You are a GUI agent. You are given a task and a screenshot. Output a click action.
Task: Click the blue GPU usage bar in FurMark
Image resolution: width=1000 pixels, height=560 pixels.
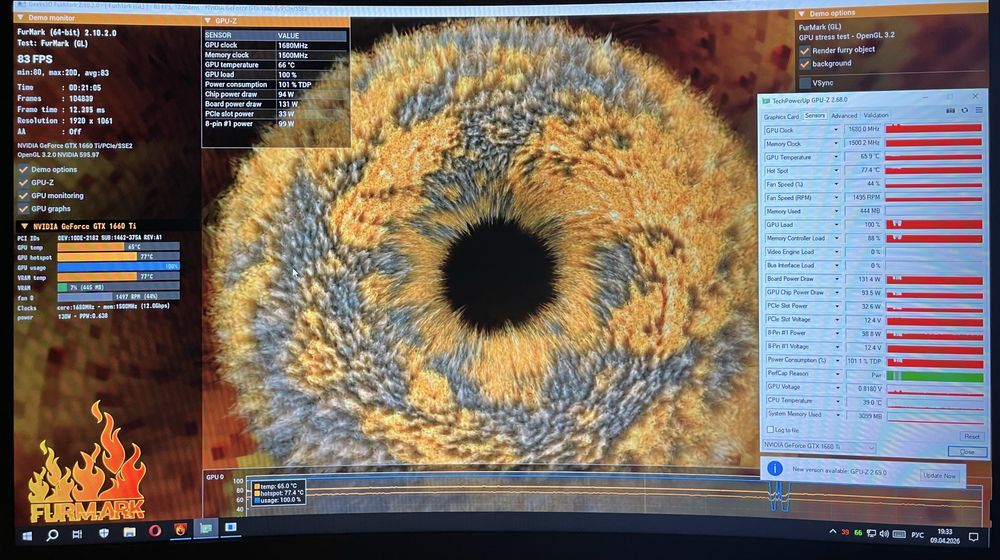[118, 267]
